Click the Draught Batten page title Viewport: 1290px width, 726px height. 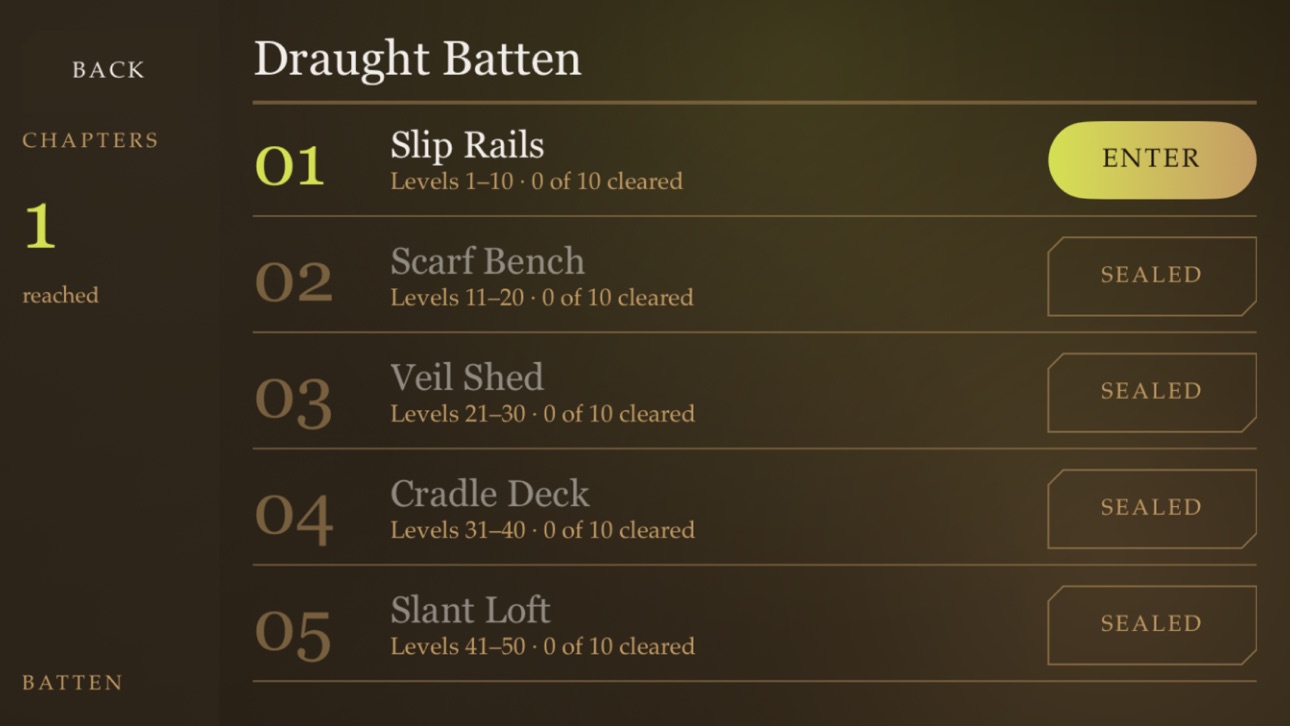[417, 60]
